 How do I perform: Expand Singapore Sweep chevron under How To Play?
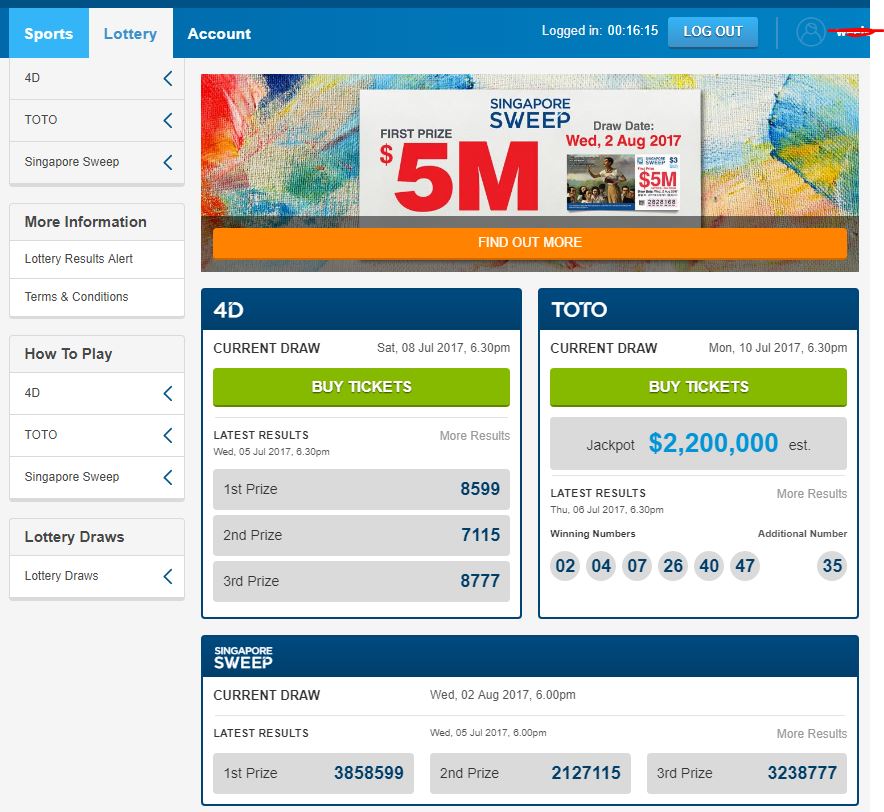pyautogui.click(x=168, y=477)
